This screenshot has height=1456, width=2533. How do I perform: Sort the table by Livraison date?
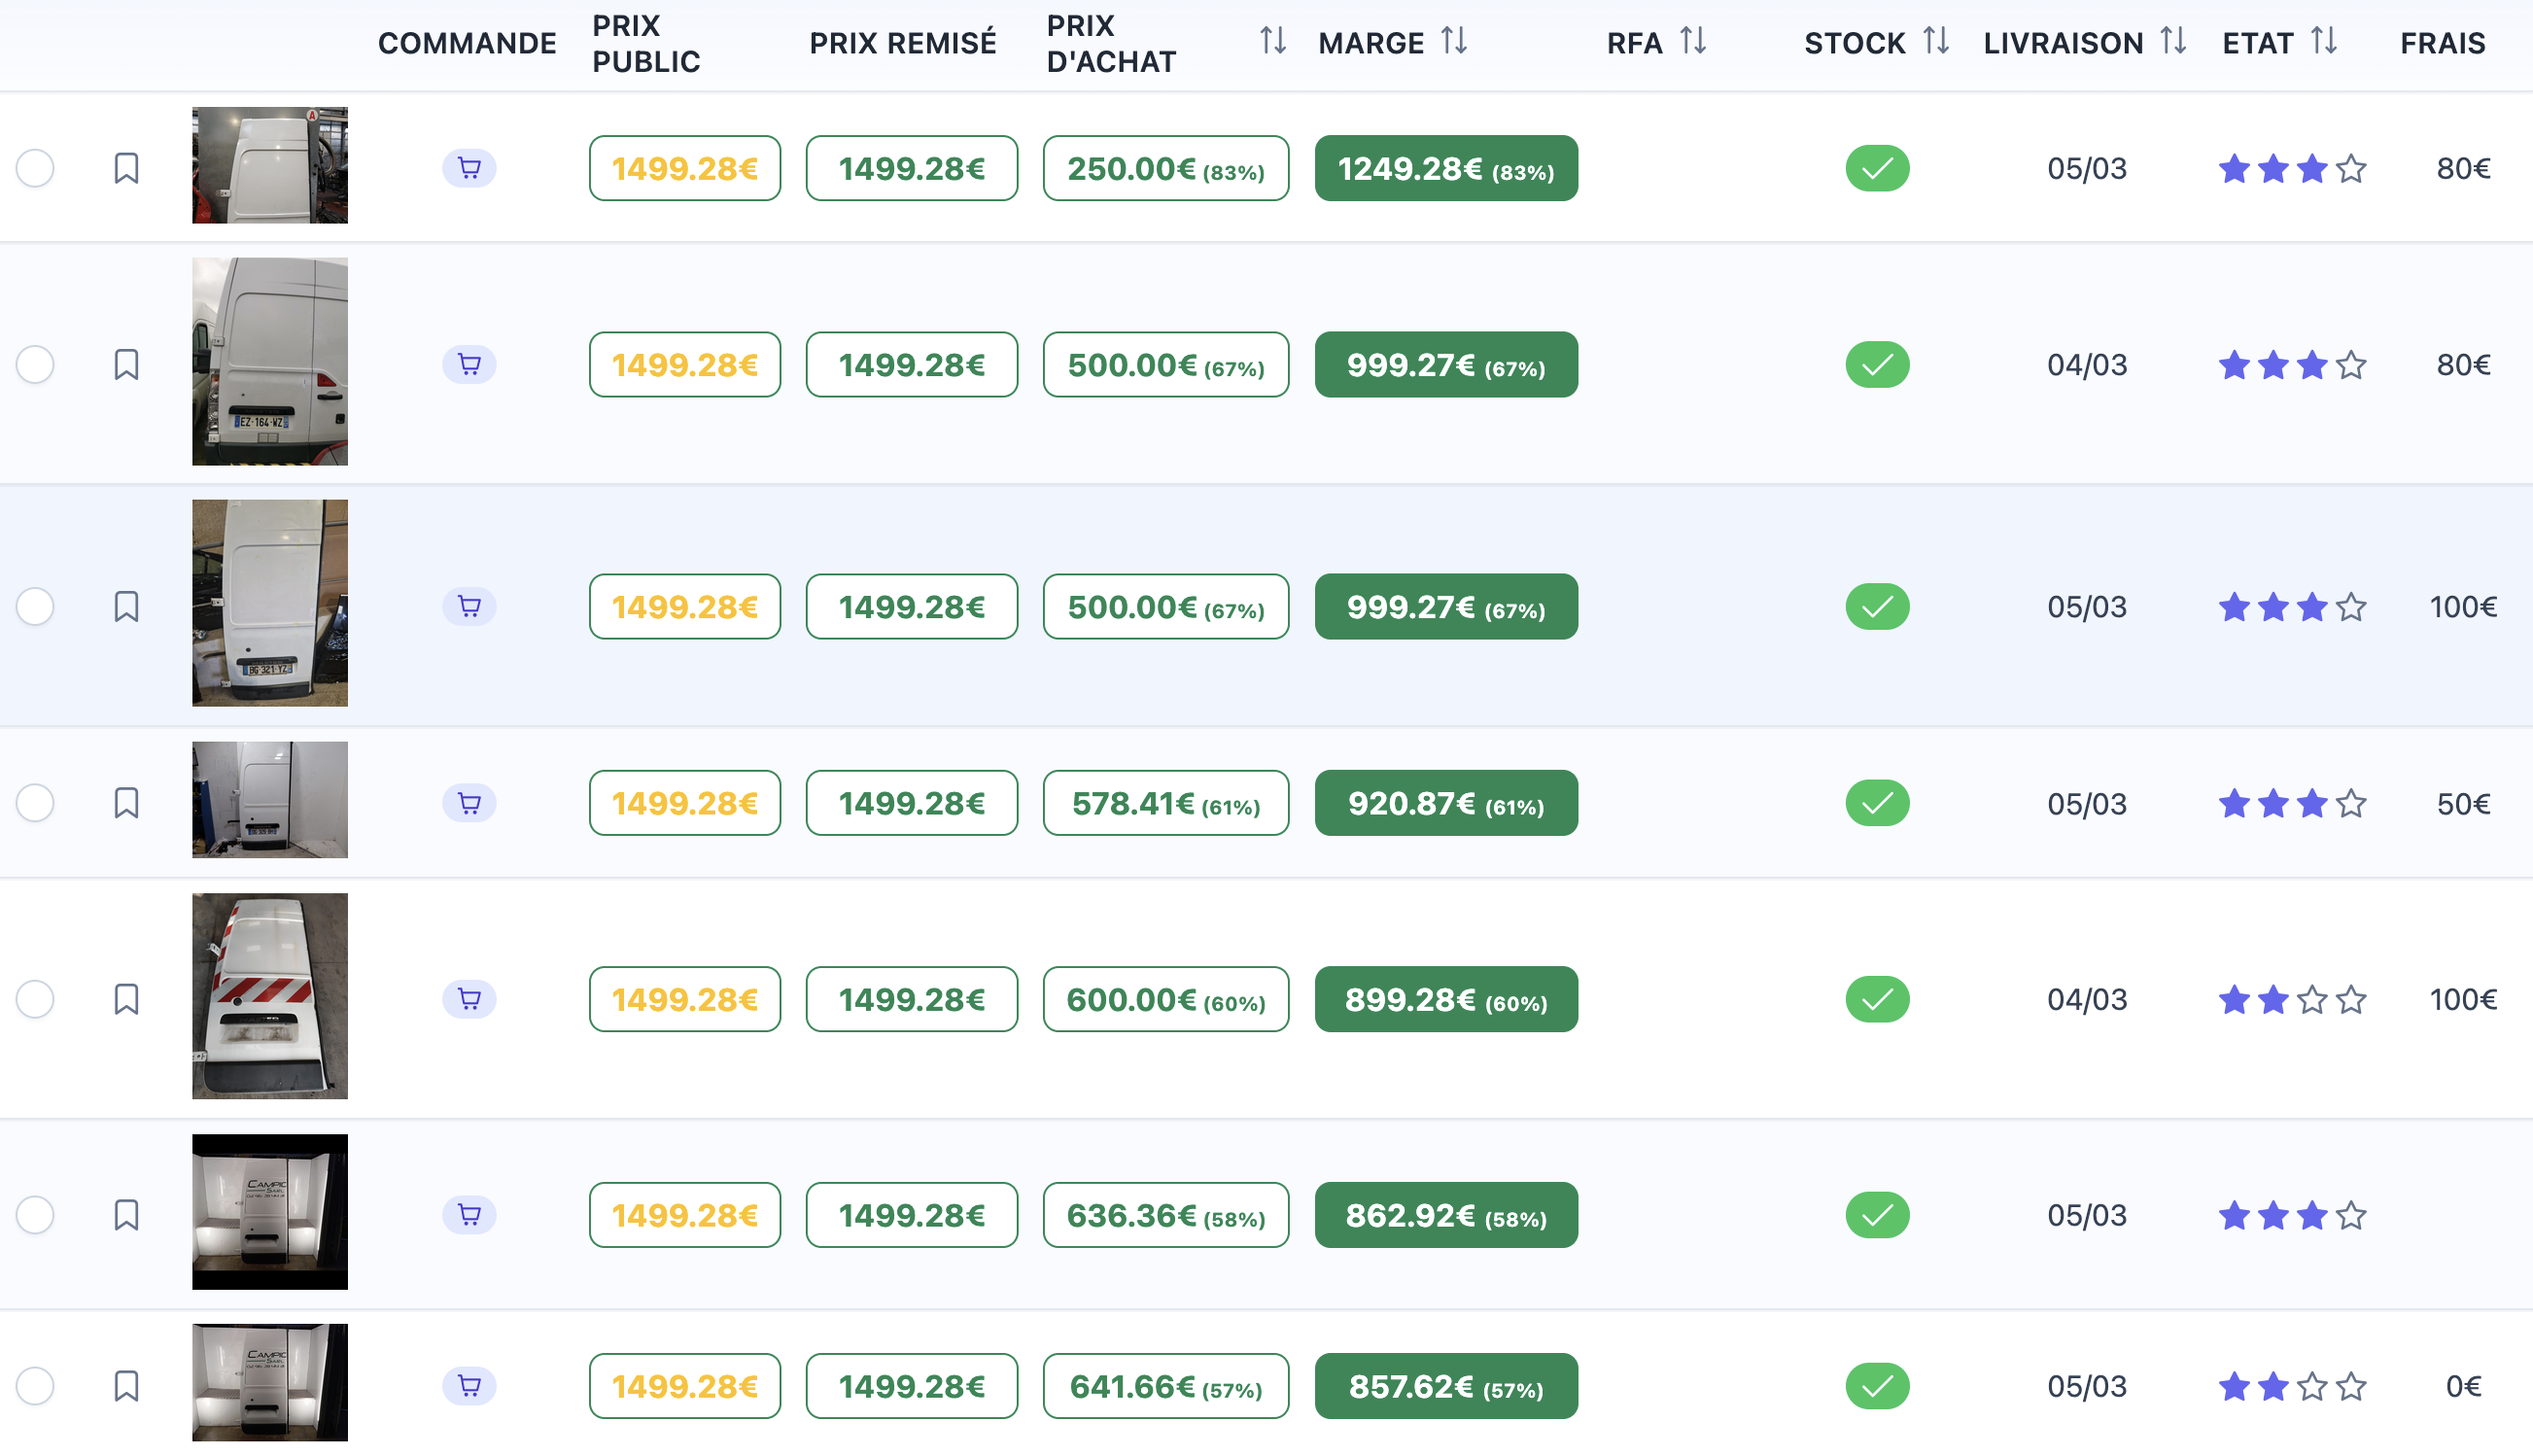[2172, 41]
